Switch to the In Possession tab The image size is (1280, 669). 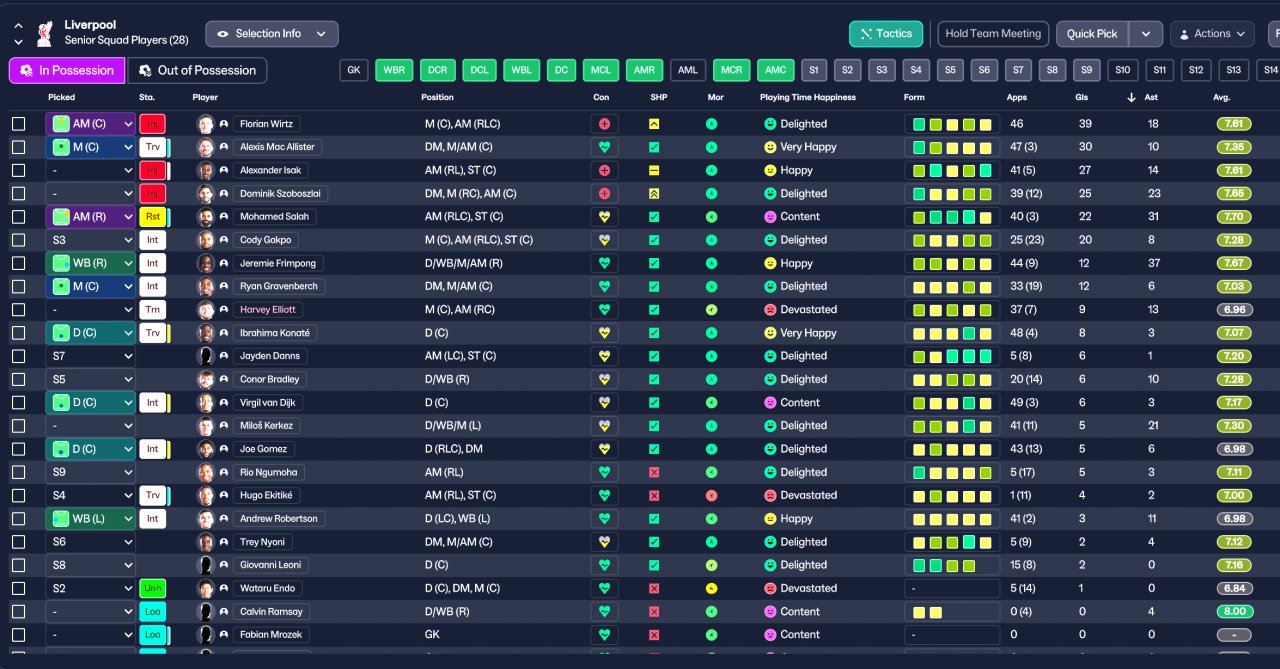(67, 70)
